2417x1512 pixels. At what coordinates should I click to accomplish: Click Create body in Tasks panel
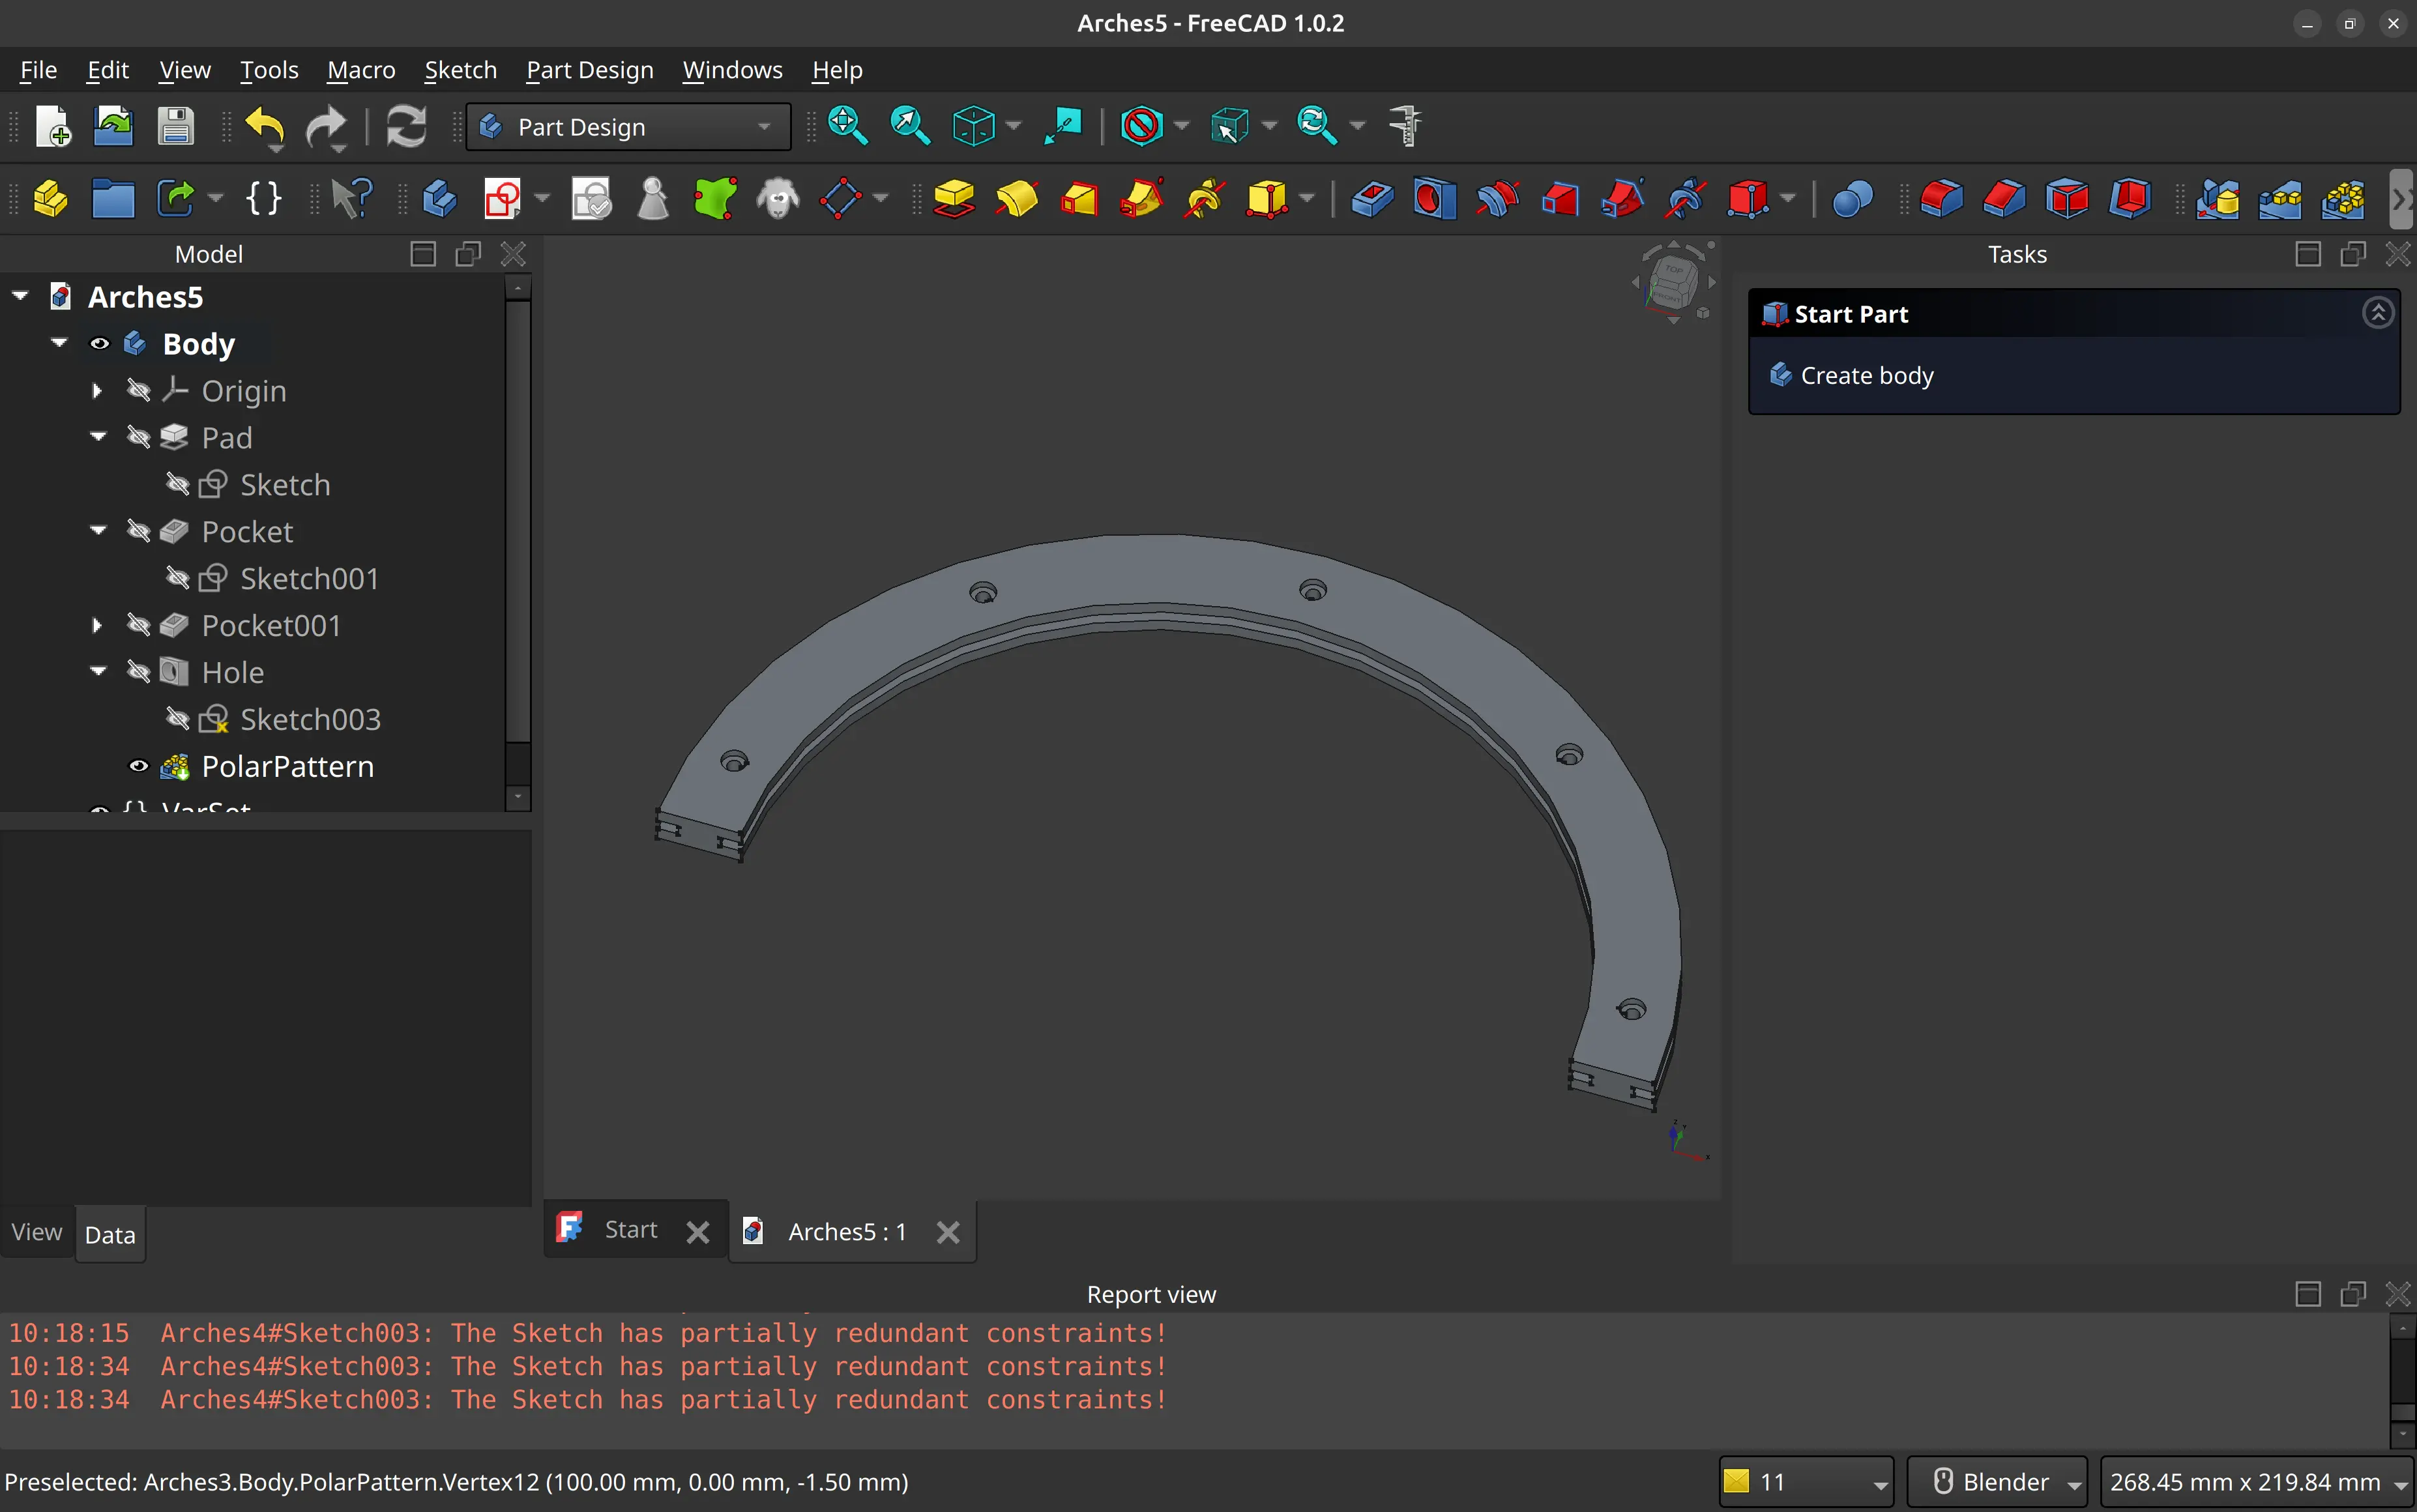coord(1866,376)
